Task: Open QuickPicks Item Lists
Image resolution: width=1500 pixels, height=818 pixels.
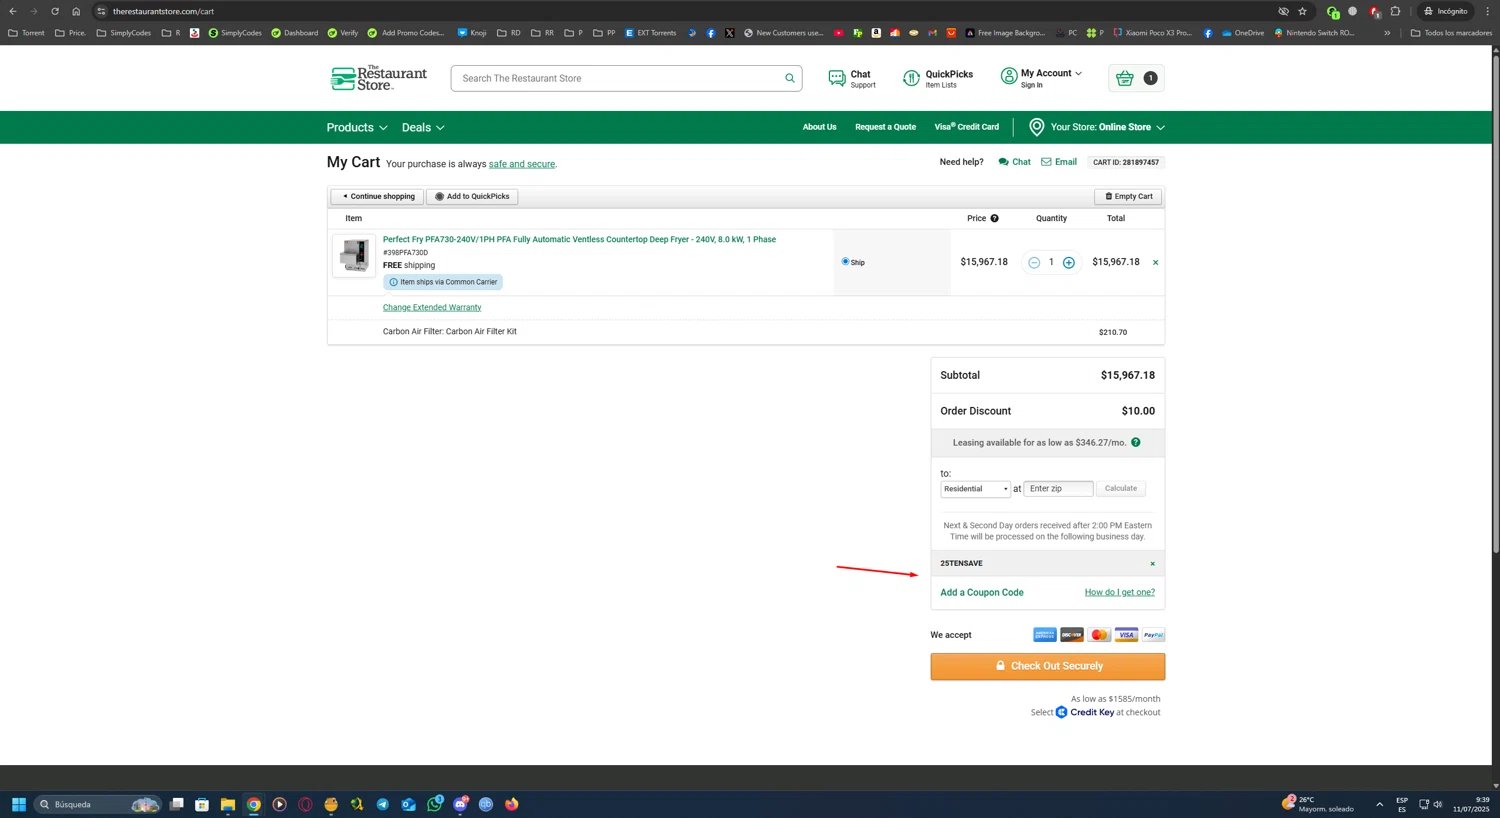Action: click(x=938, y=78)
